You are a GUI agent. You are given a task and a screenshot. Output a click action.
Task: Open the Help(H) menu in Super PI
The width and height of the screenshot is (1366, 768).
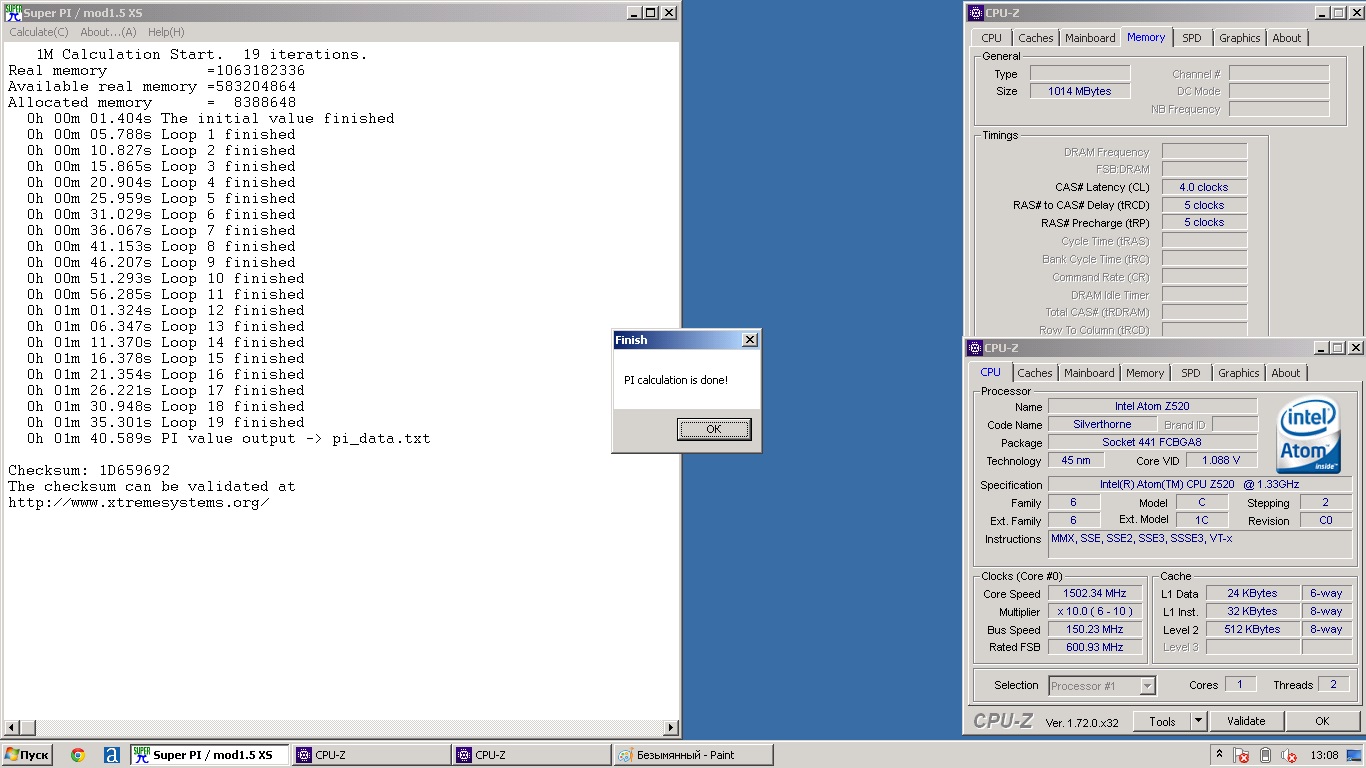[x=166, y=32]
